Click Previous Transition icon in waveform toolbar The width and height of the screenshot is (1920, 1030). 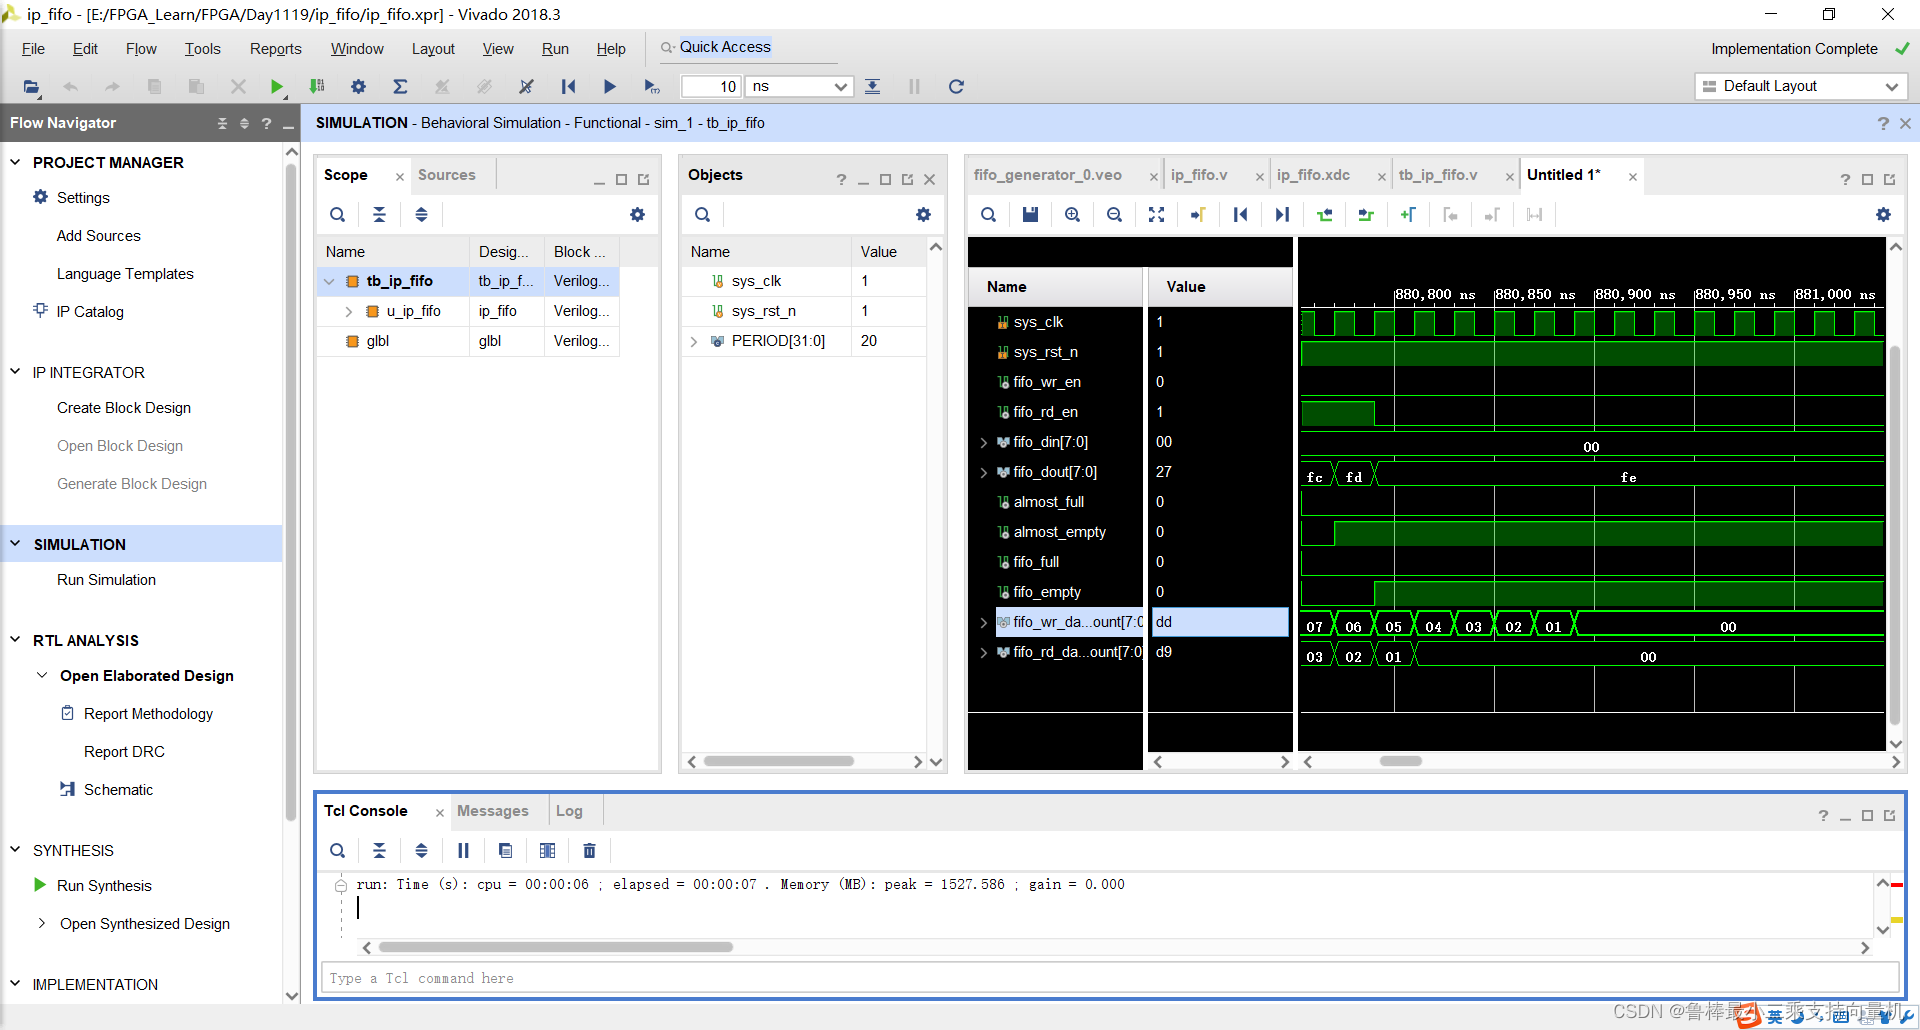pos(1324,215)
